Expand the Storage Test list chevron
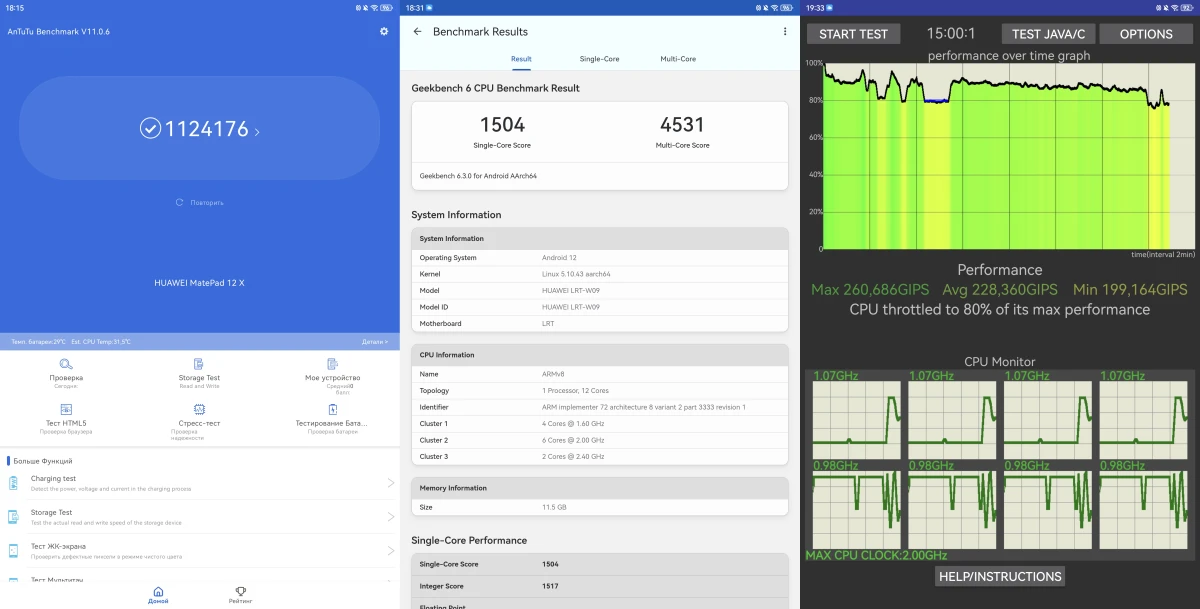The image size is (1200, 609). pyautogui.click(x=390, y=517)
